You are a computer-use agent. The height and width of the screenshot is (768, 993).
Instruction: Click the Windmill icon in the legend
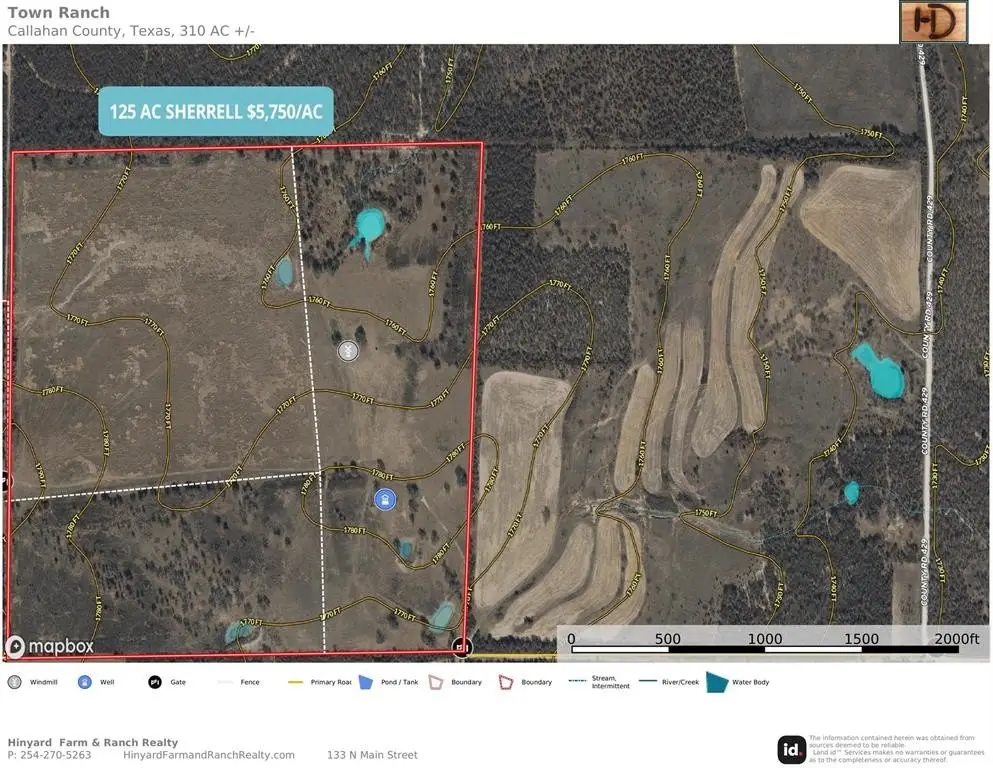pos(14,682)
